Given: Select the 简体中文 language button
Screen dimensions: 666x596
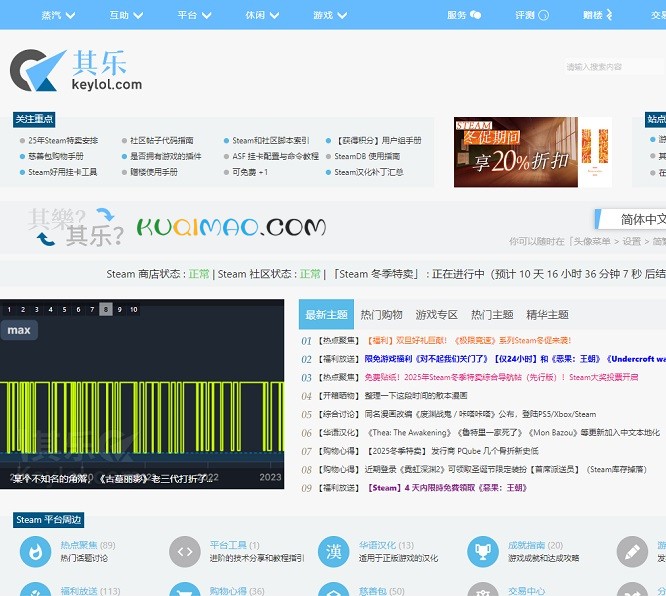Looking at the screenshot, I should [630, 219].
